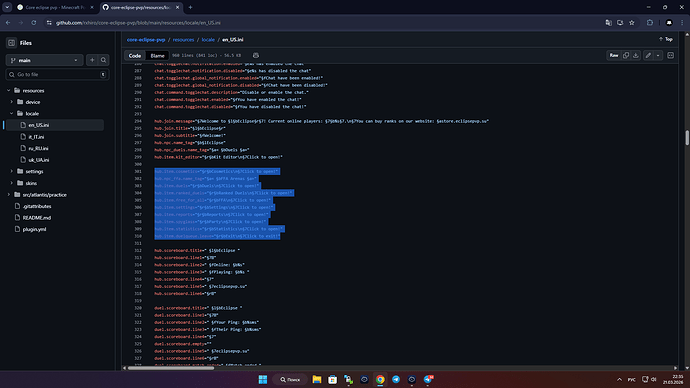Open Windows Start menu
The width and height of the screenshot is (690, 388).
[x=263, y=380]
